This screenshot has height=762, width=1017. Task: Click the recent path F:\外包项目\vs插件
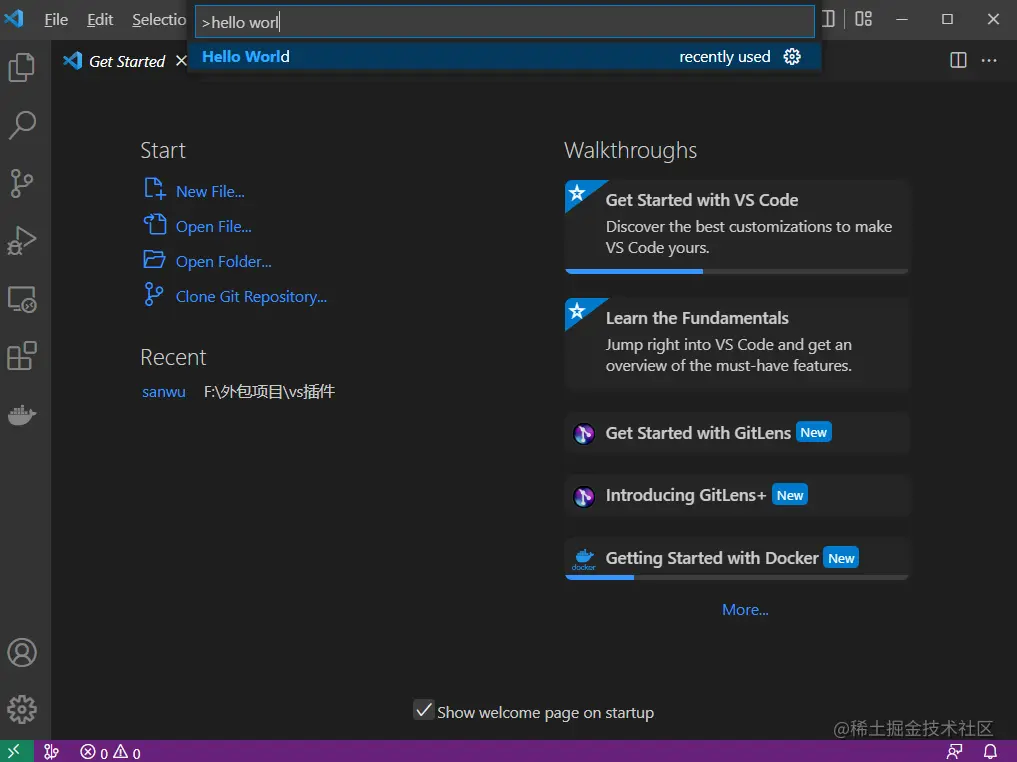click(269, 392)
